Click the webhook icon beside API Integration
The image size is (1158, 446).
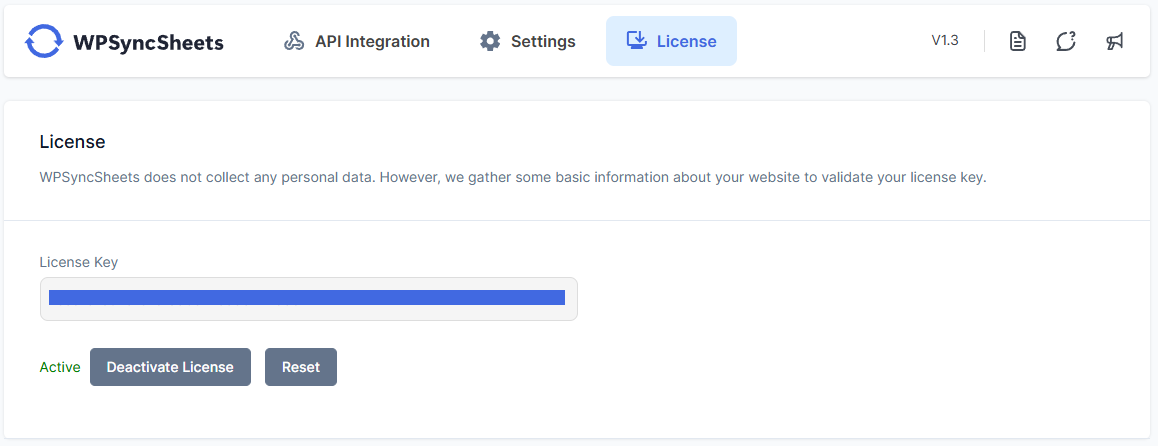pyautogui.click(x=294, y=42)
